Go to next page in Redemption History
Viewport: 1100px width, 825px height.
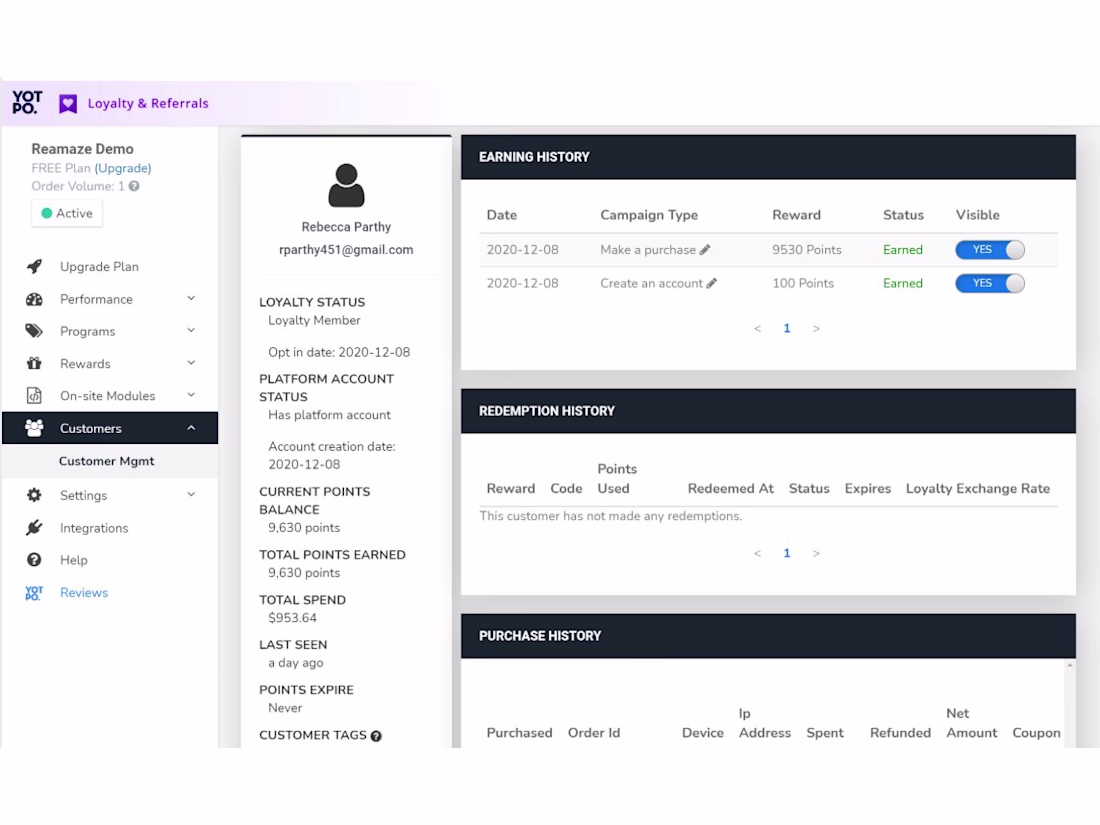816,554
